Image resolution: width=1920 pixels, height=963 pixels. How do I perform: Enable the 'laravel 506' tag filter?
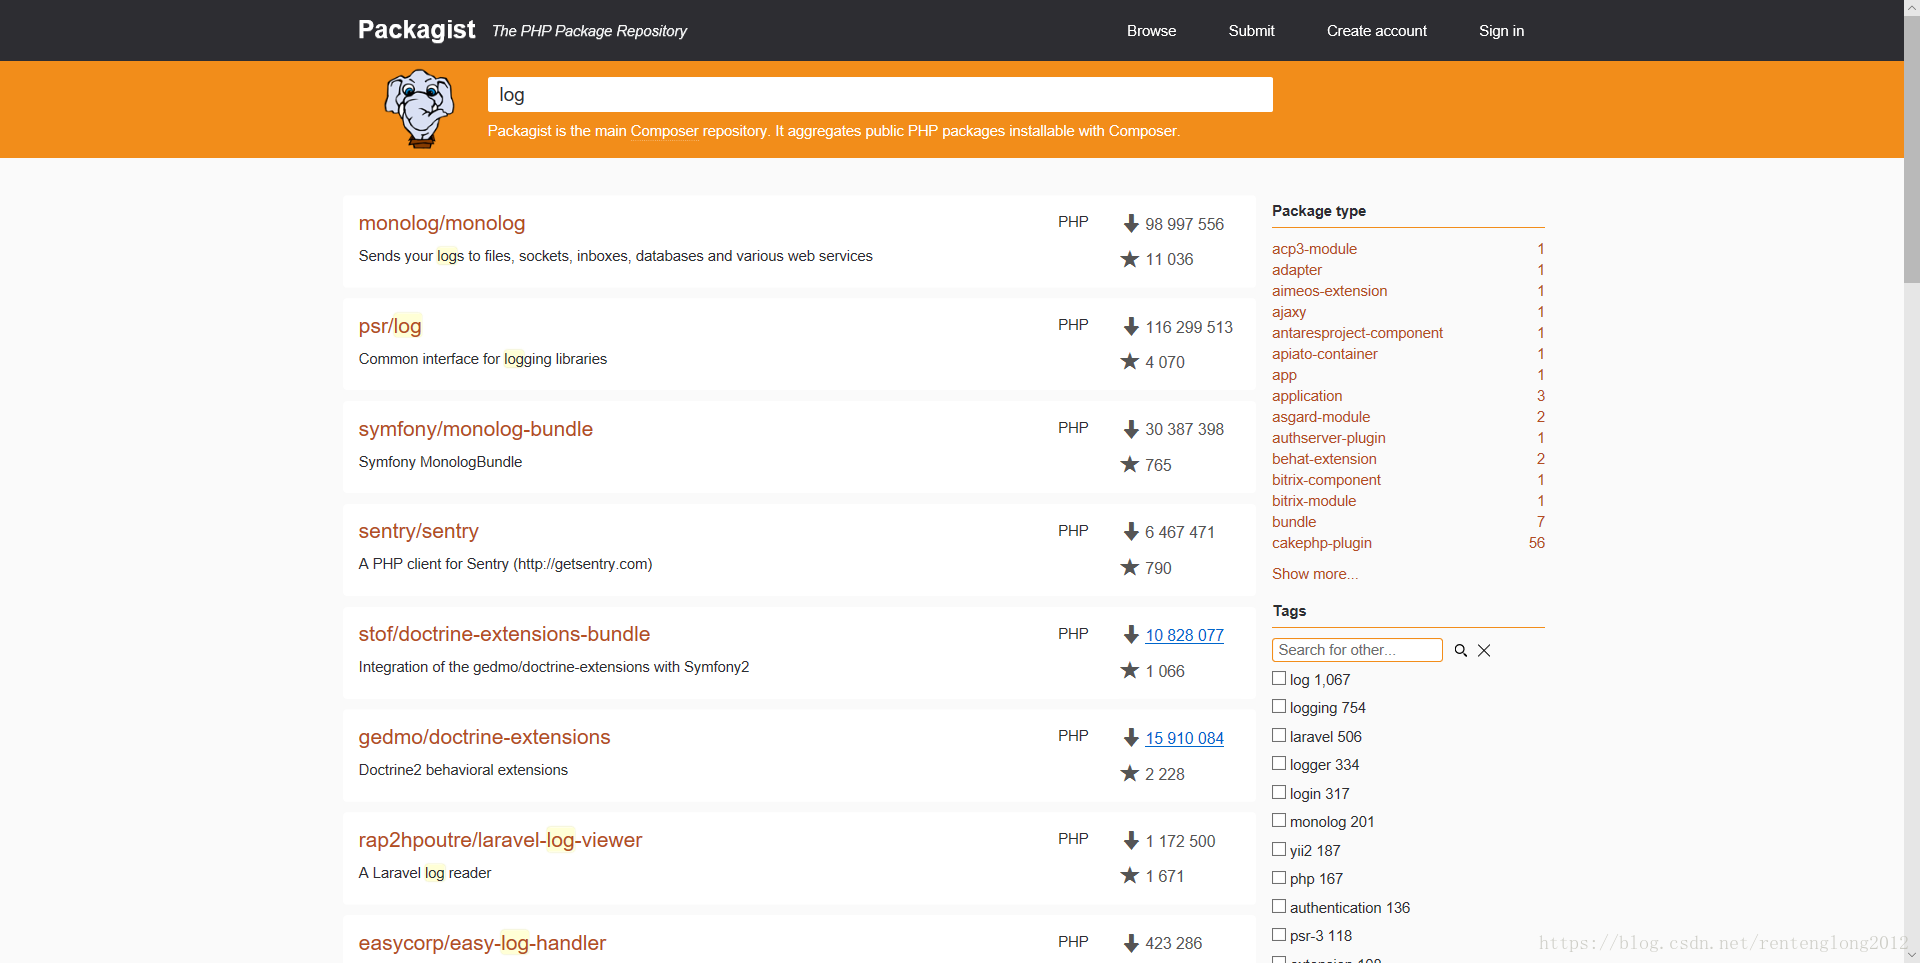tap(1279, 735)
